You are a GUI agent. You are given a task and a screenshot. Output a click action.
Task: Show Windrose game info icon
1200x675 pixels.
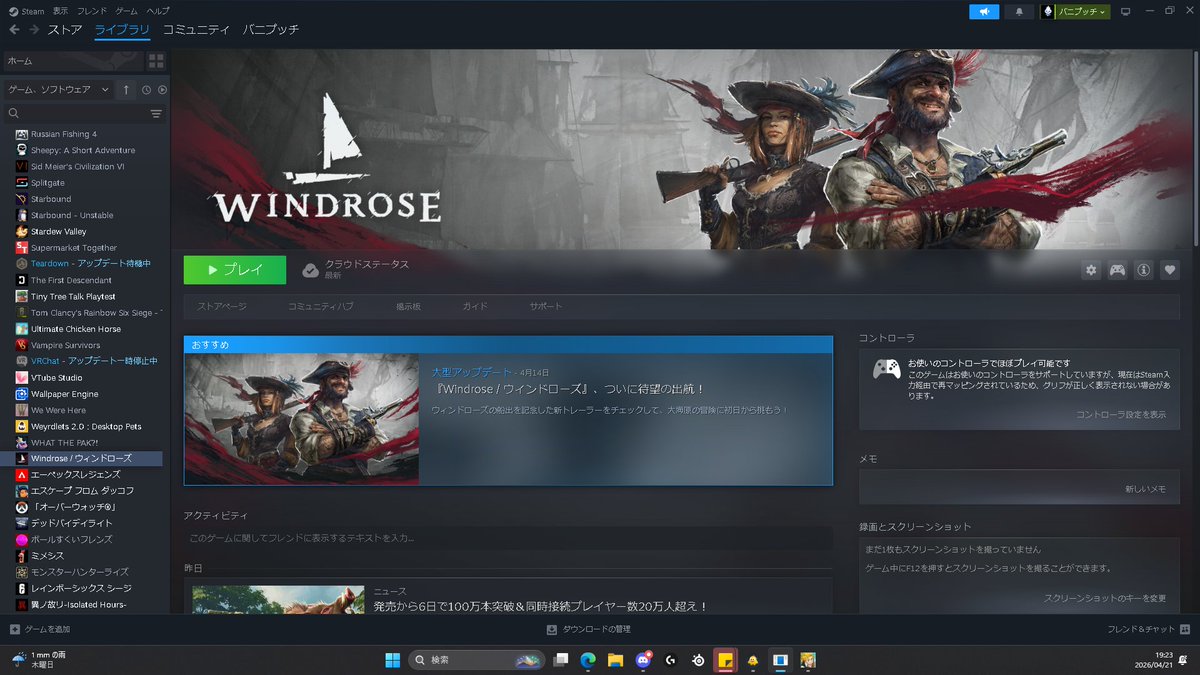point(1143,270)
